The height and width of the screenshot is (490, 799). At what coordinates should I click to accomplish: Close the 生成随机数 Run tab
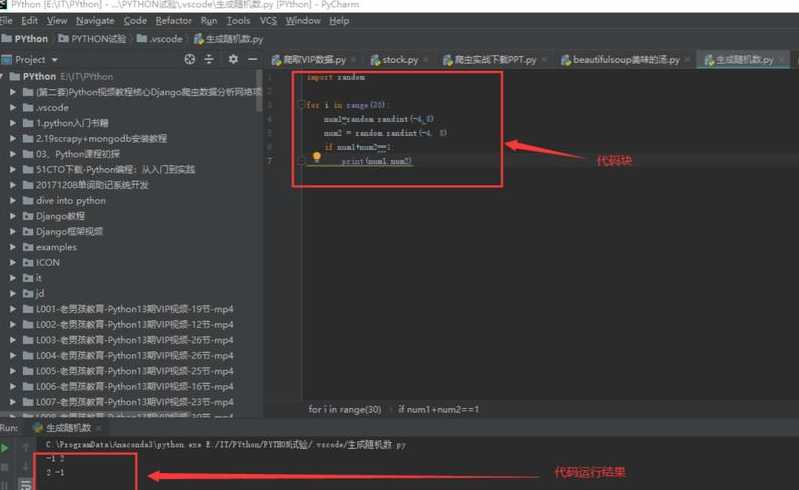pos(99,428)
